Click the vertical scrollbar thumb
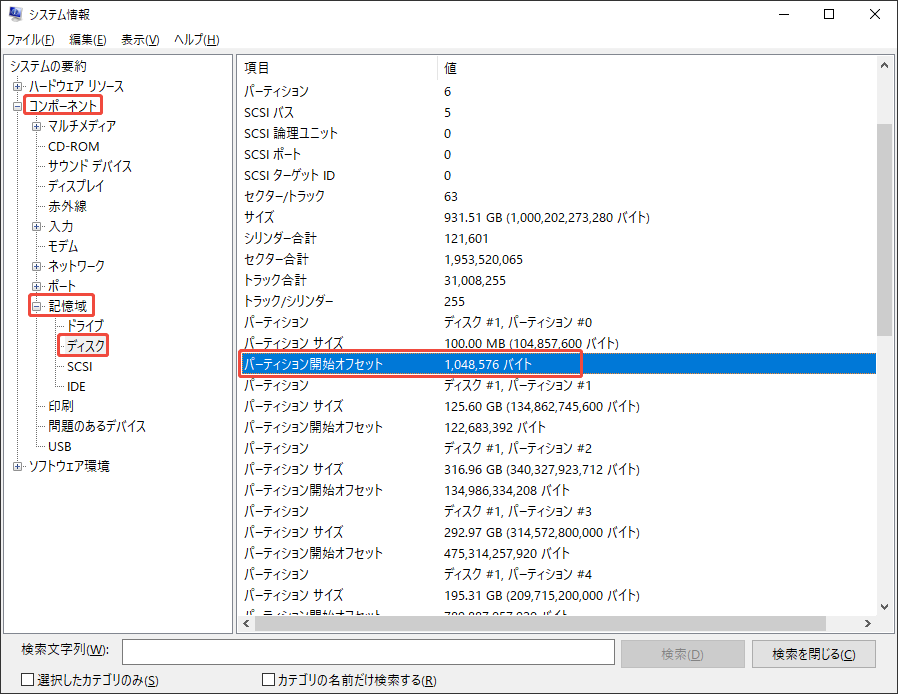 coord(884,229)
